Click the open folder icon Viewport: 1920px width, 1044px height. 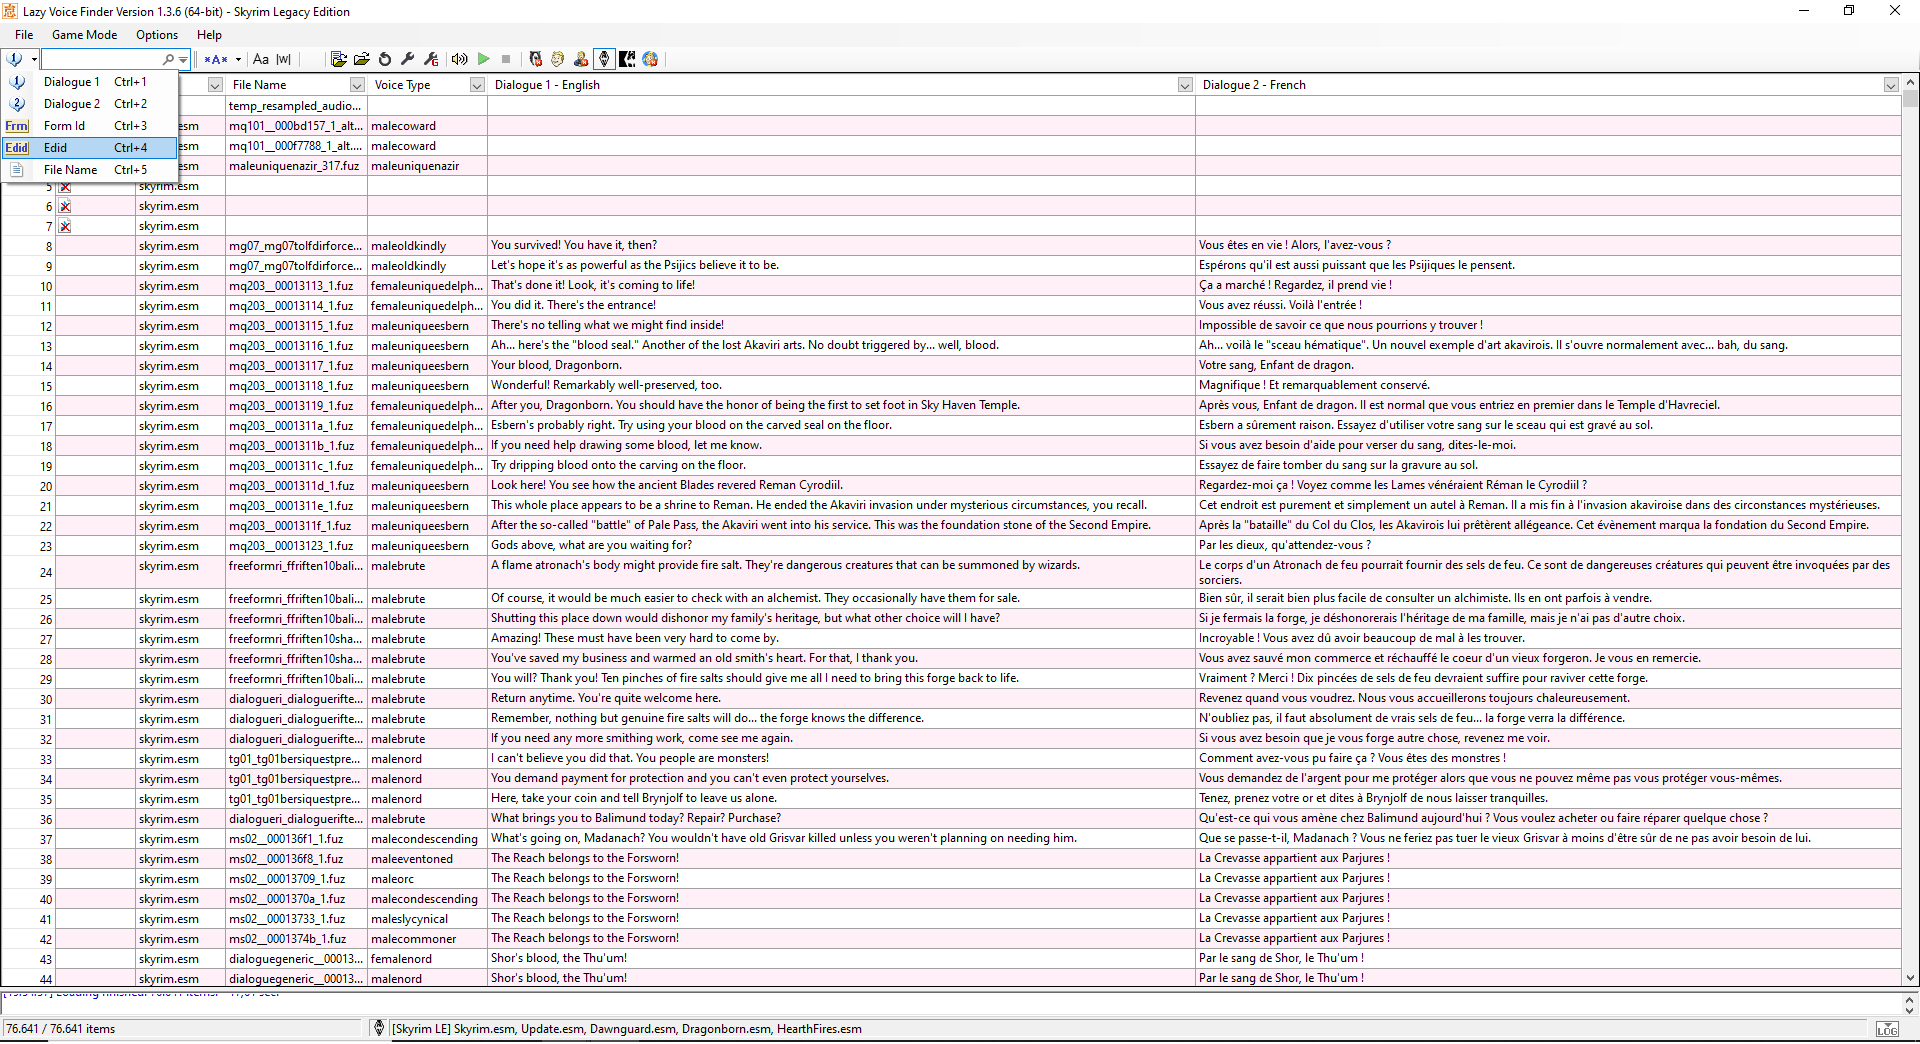(362, 59)
